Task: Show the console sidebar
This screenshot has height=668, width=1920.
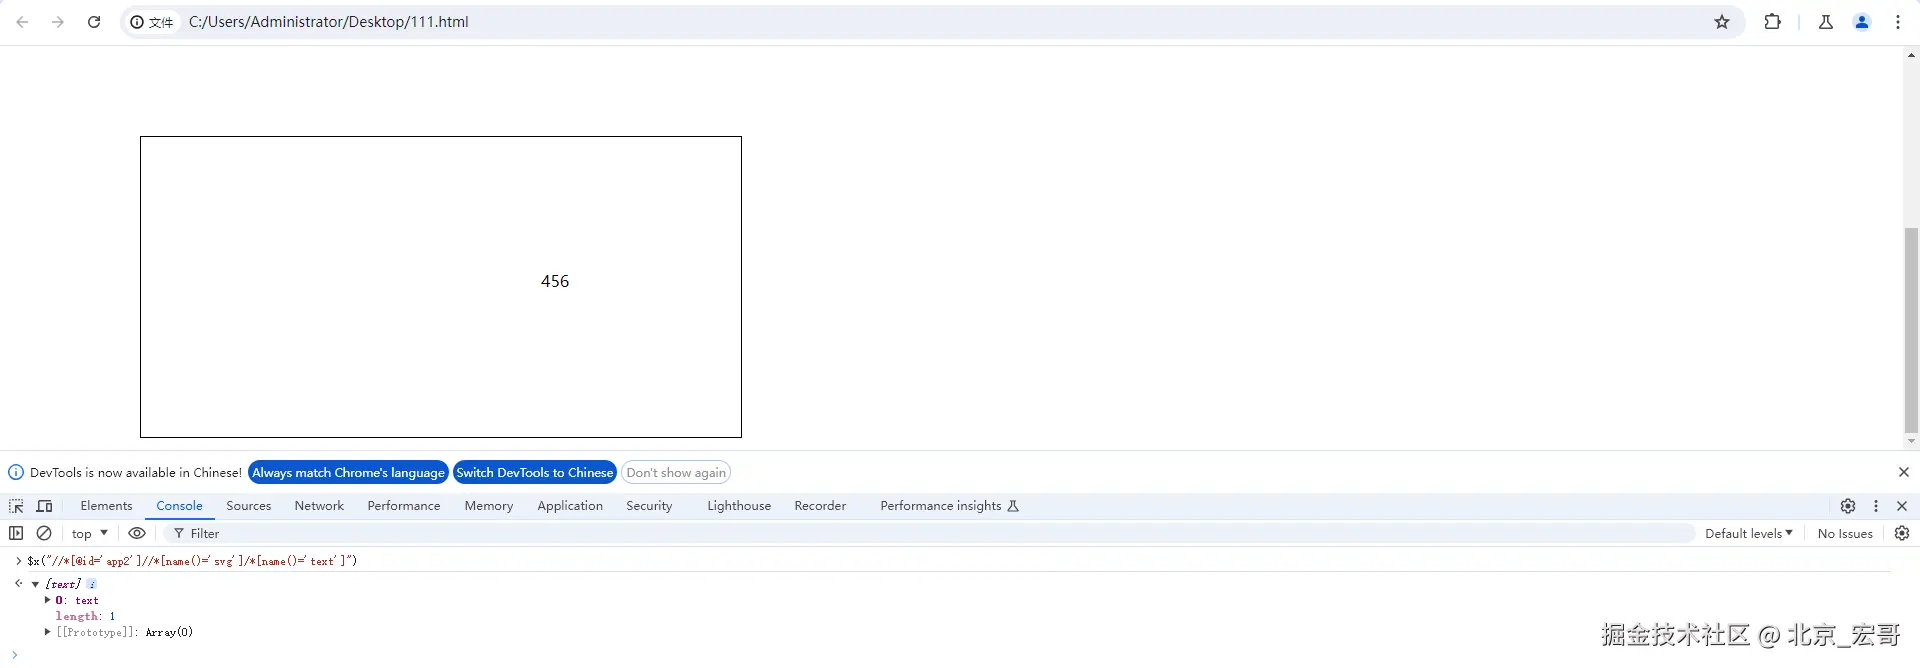Action: [16, 533]
